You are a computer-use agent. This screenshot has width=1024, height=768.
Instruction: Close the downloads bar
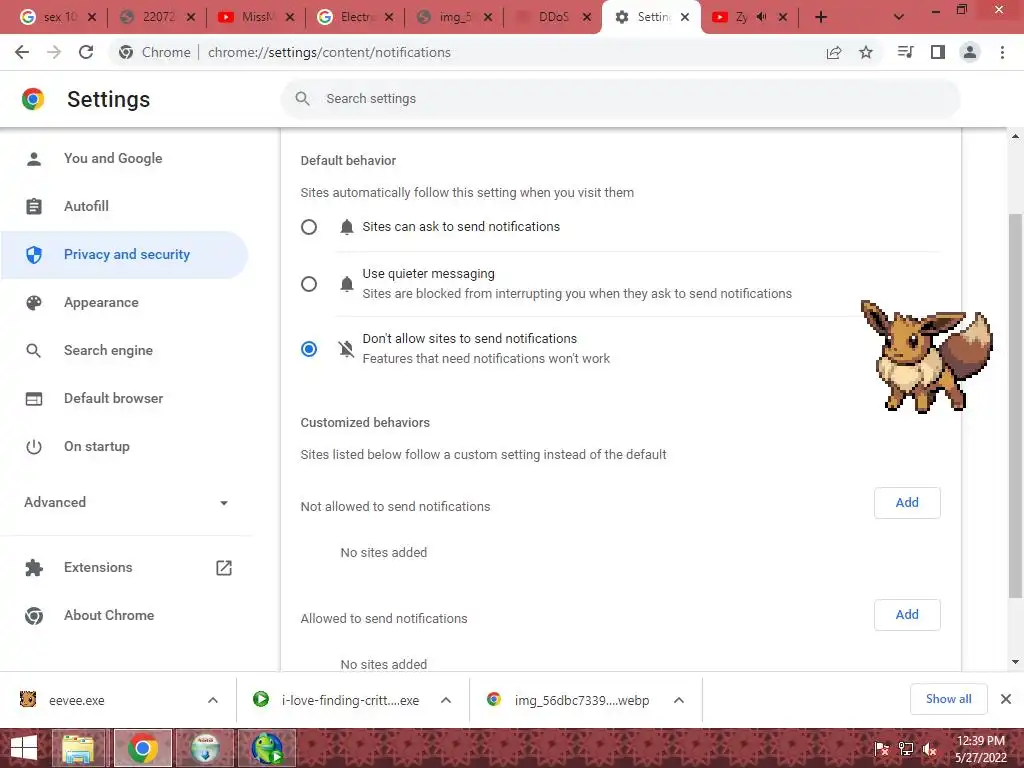pyautogui.click(x=1006, y=699)
